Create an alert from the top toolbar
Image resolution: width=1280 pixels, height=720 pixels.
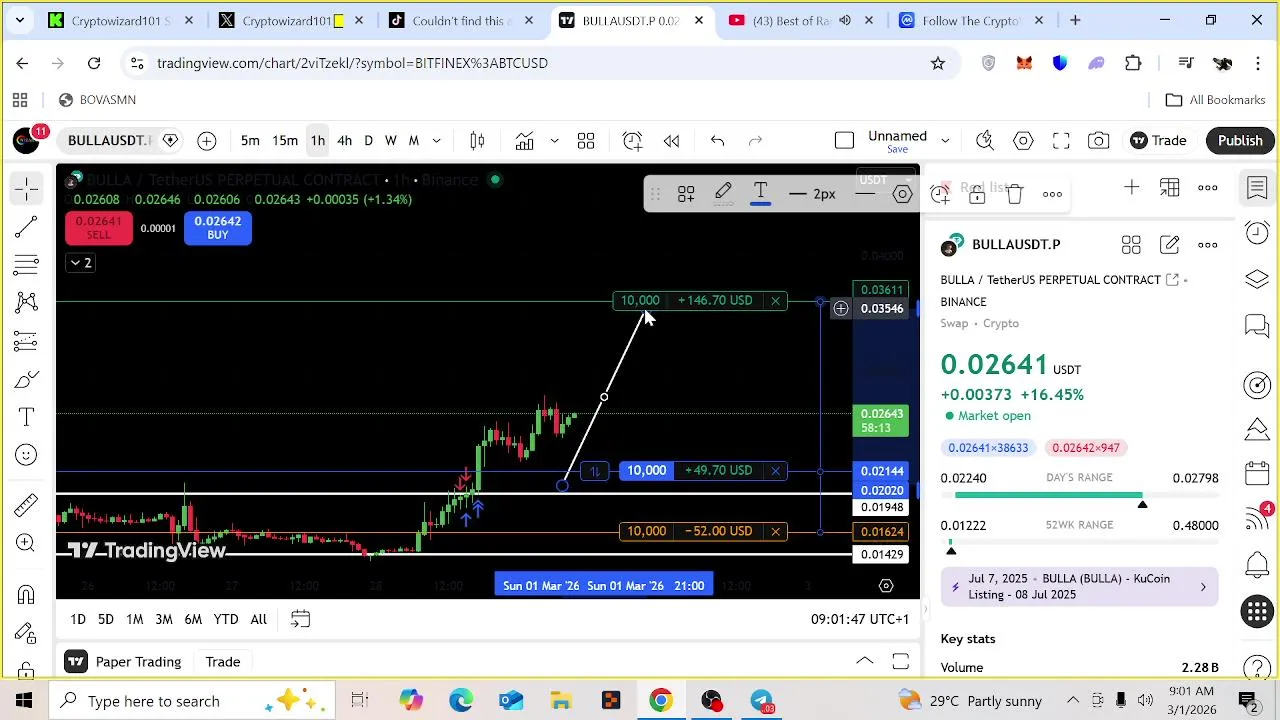tap(632, 141)
